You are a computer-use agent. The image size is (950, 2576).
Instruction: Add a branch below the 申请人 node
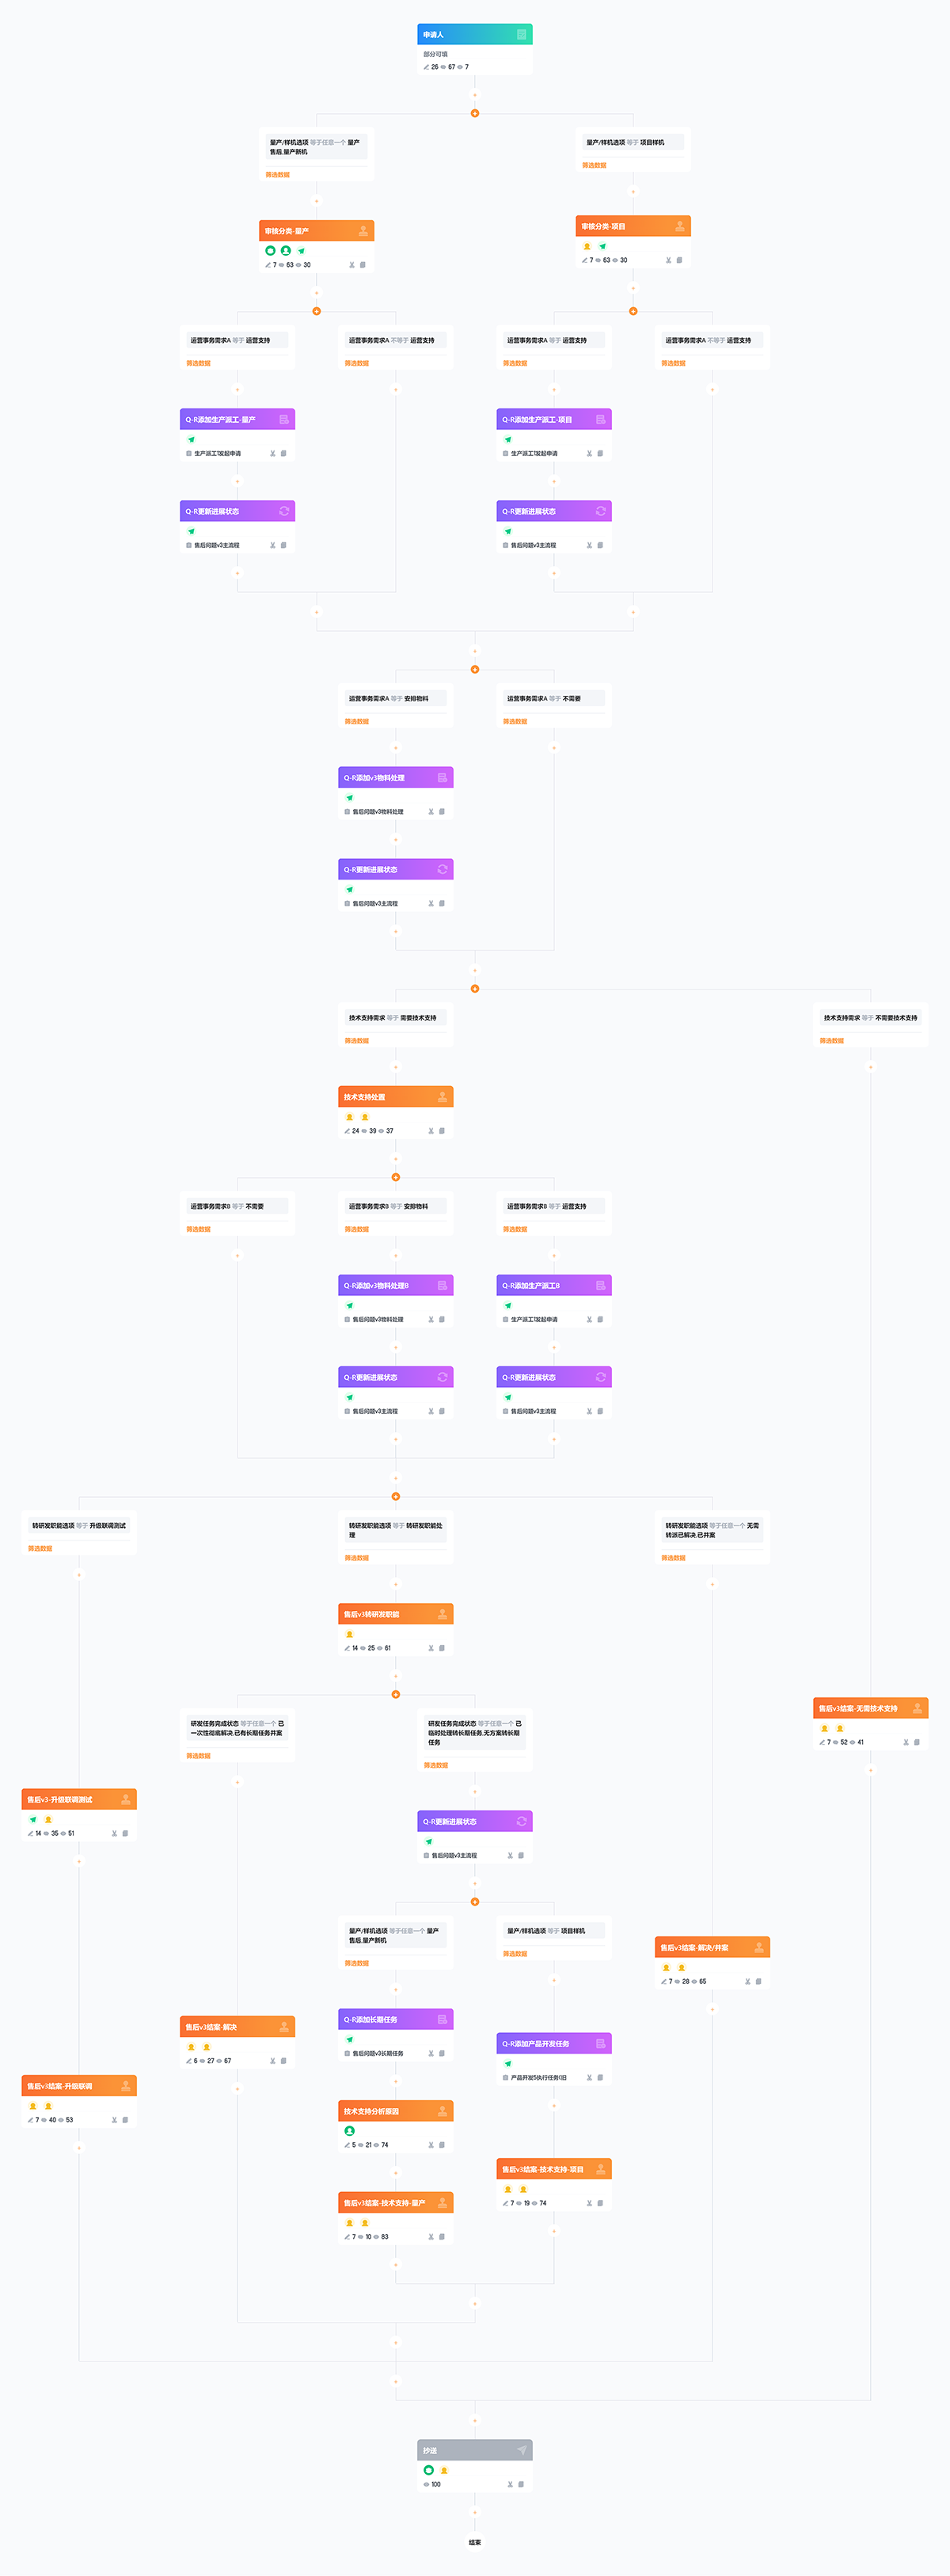point(475,113)
